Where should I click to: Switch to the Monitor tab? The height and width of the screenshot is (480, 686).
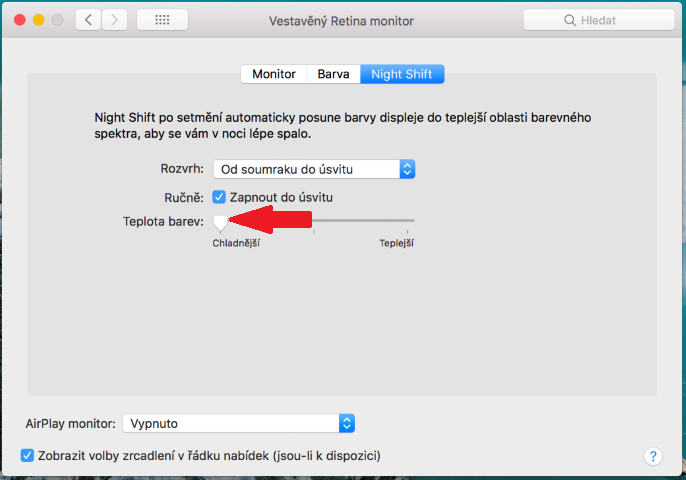[x=274, y=74]
